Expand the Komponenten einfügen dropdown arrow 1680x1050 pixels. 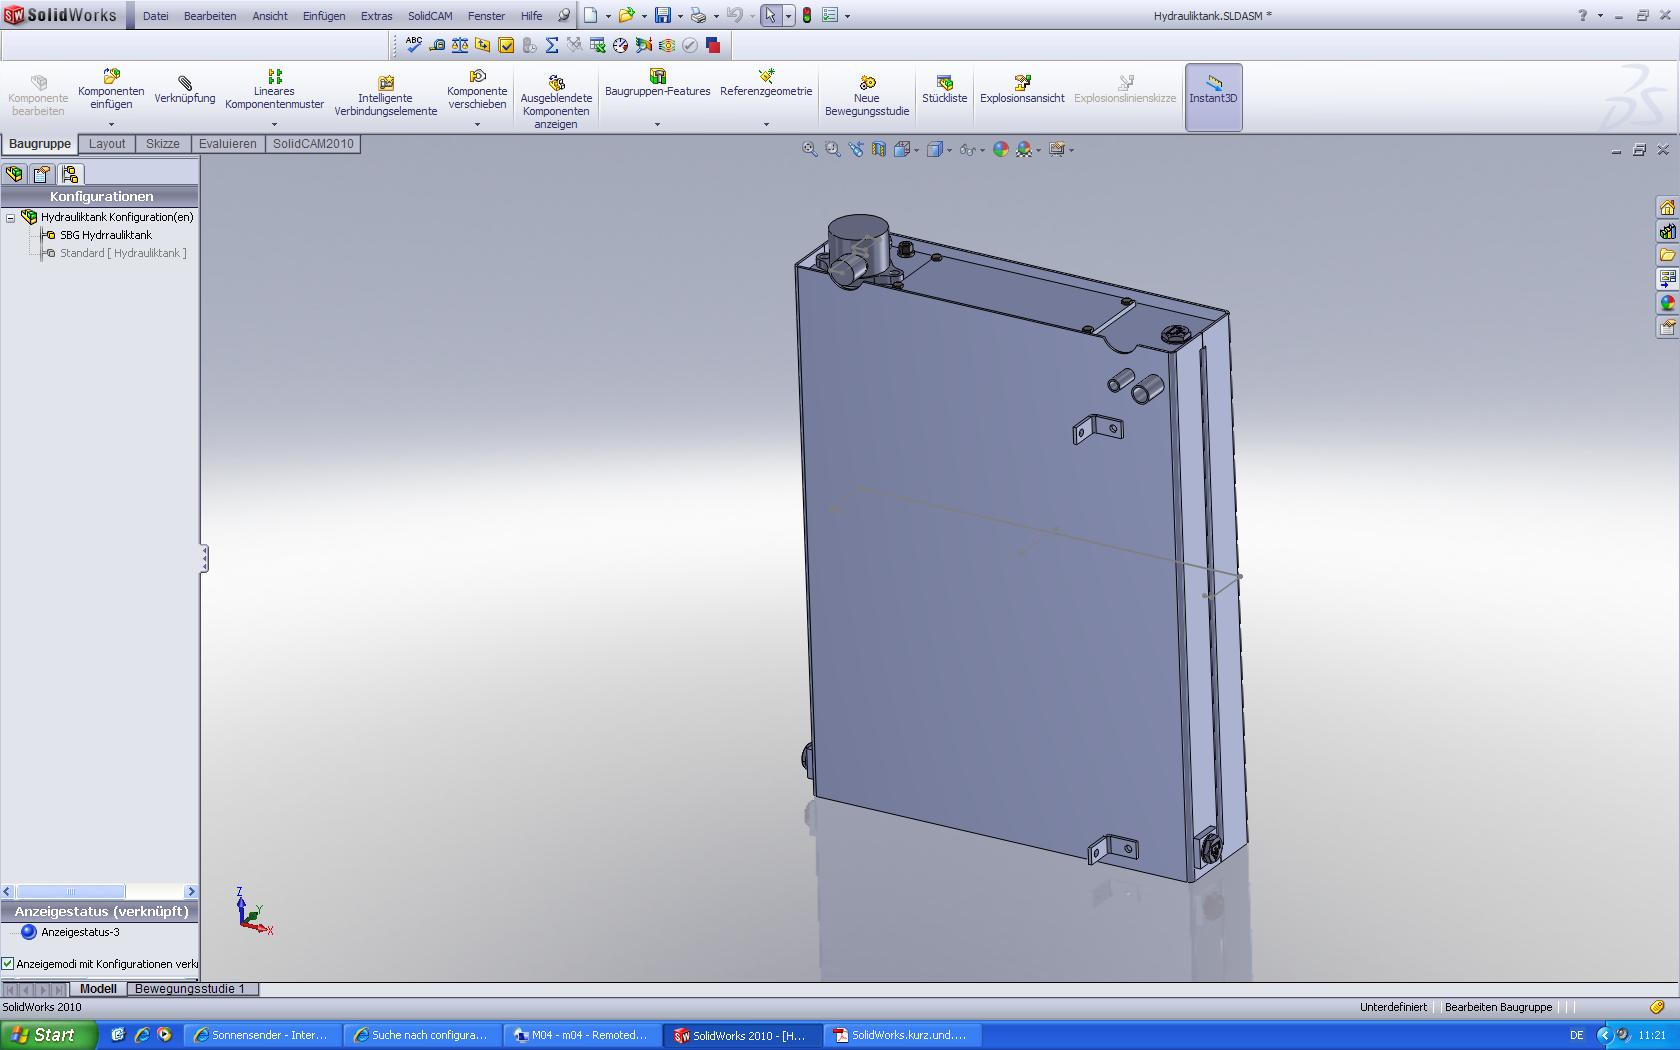point(111,125)
